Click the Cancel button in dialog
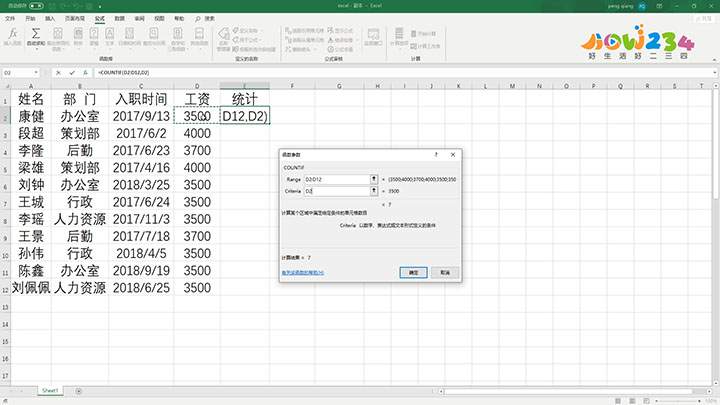The height and width of the screenshot is (405, 720). (x=445, y=272)
